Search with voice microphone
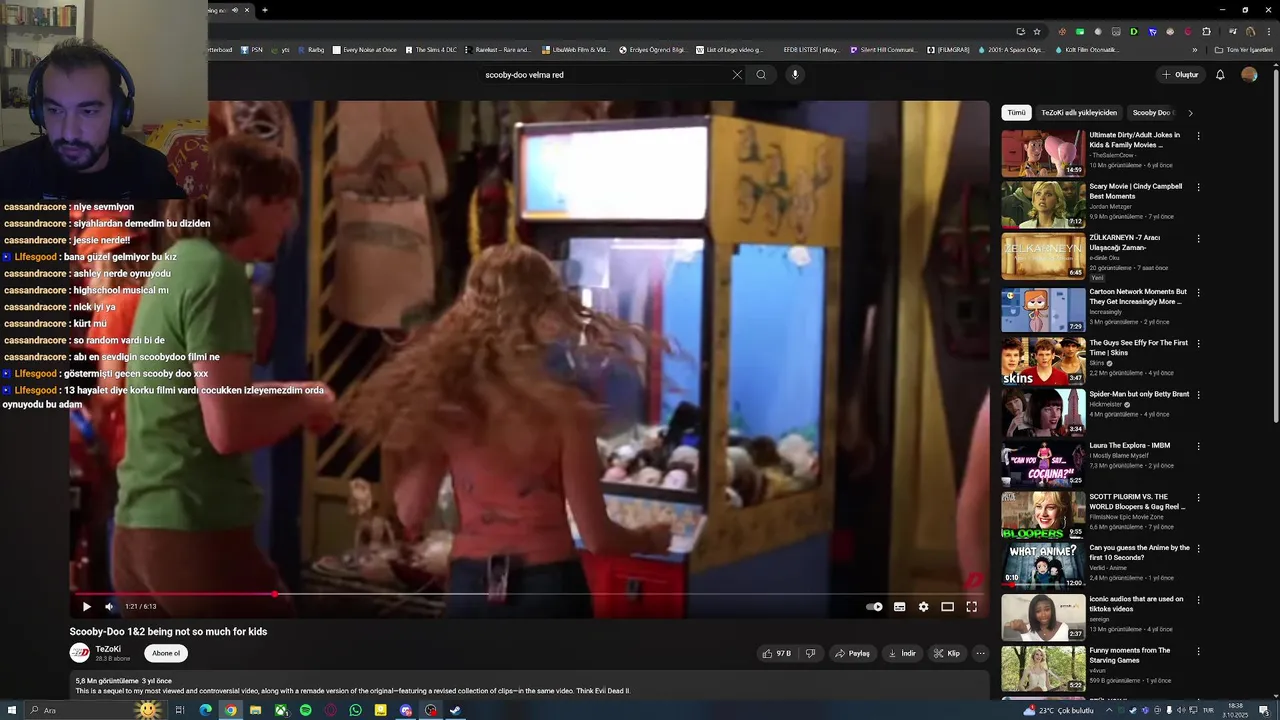Image resolution: width=1280 pixels, height=720 pixels. pos(795,75)
